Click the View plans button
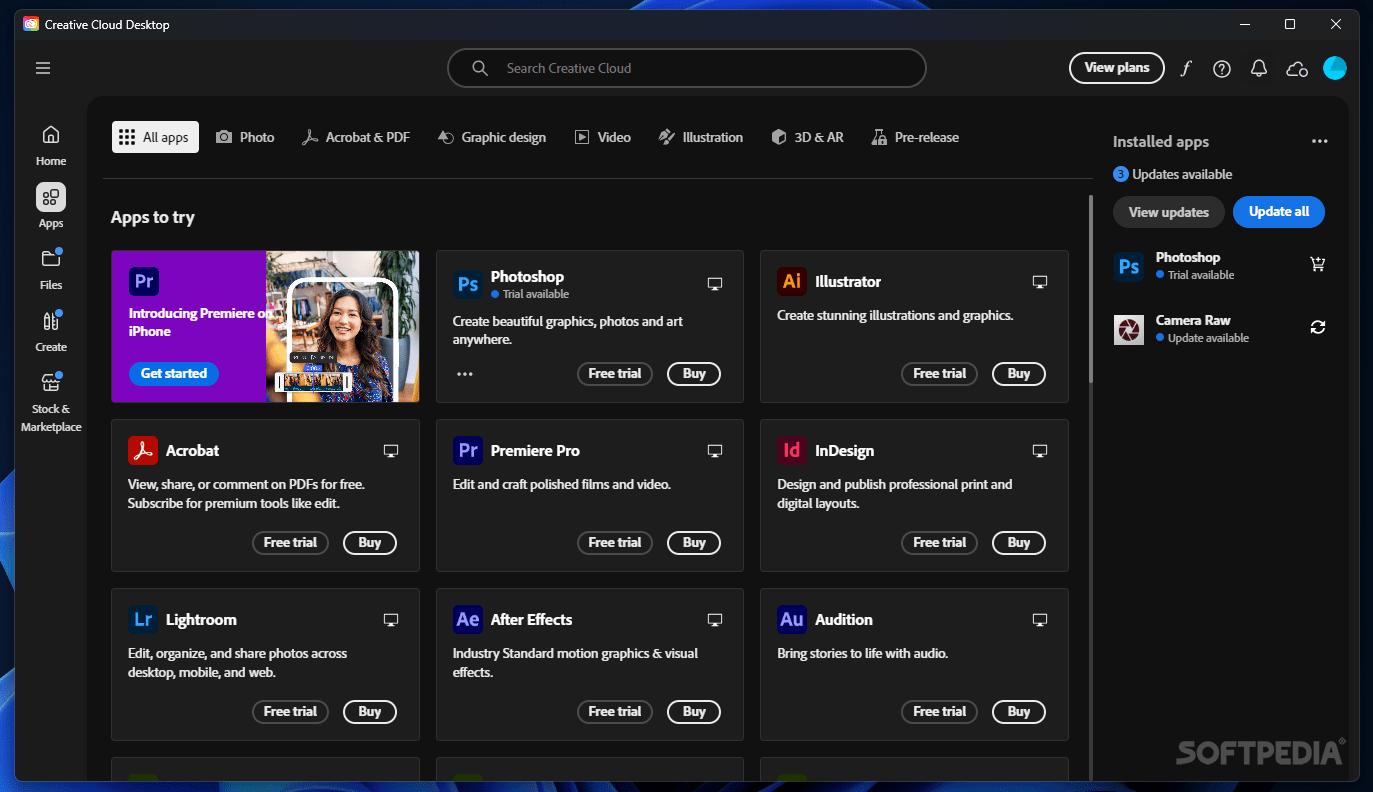 click(1117, 68)
